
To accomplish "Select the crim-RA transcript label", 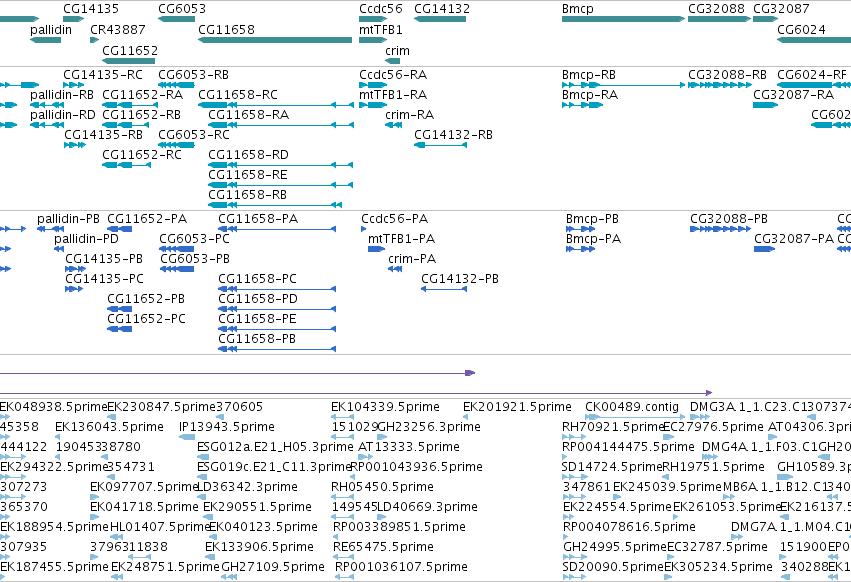I will point(409,115).
